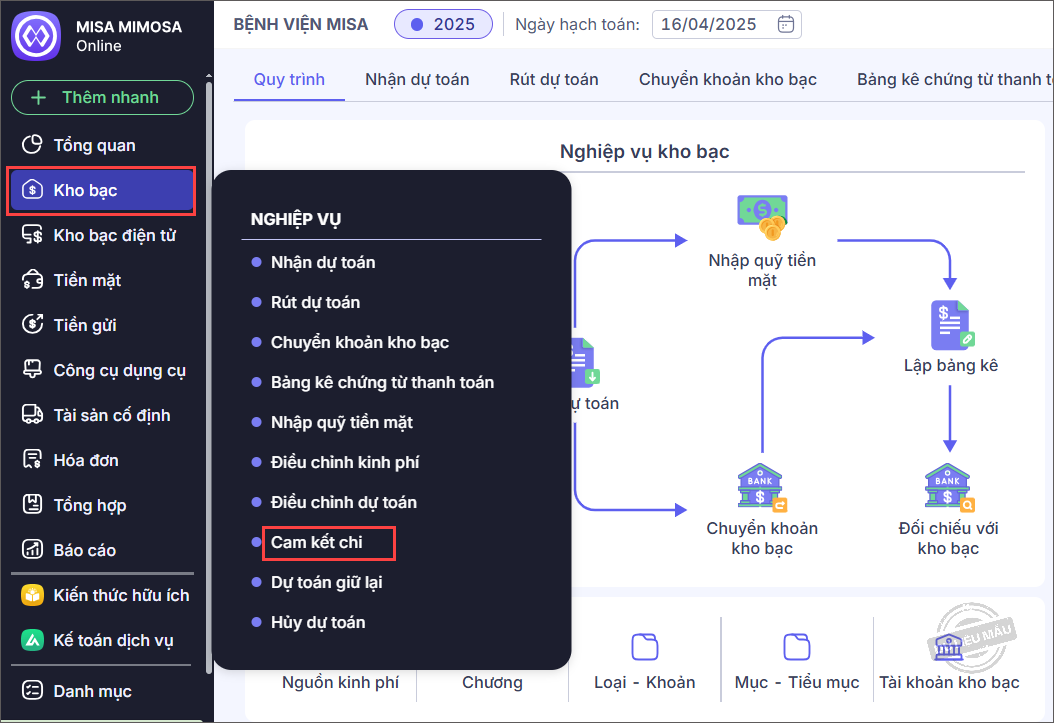Click the Tiền mặt wallet icon
Viewport: 1054px width, 723px height.
click(x=32, y=280)
